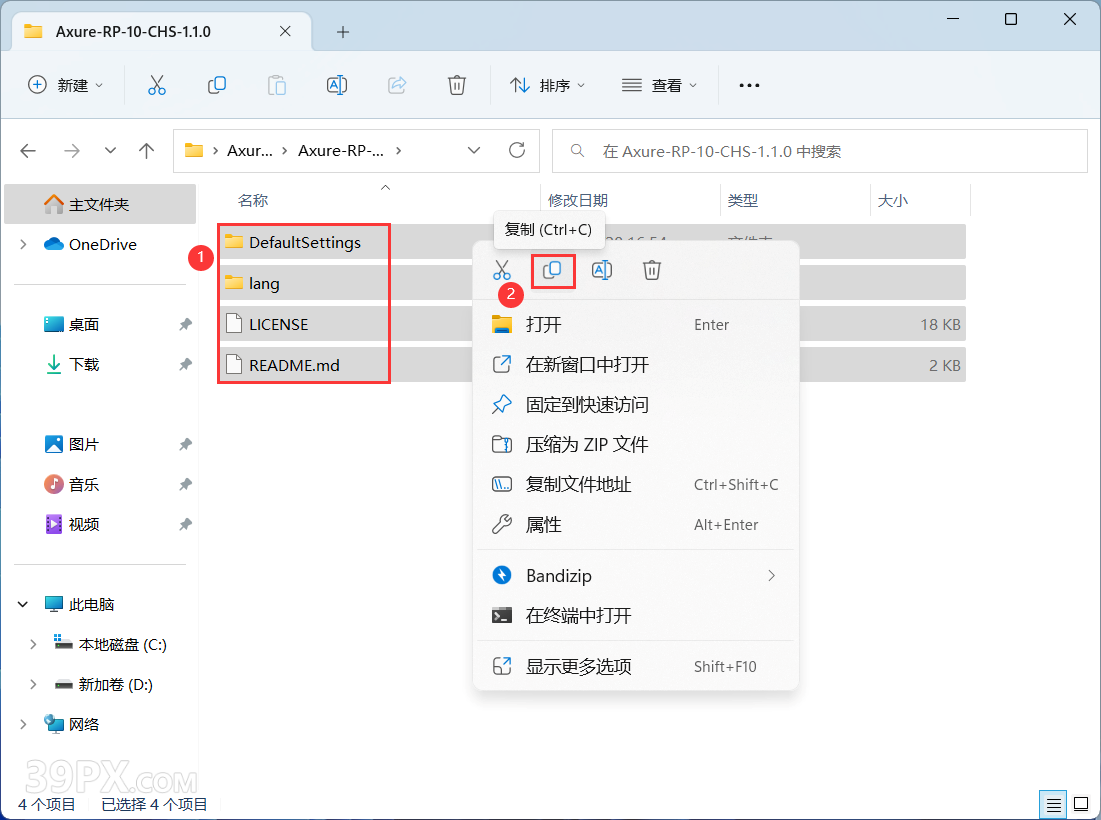1101x820 pixels.
Task: Expand the address bar history chevron
Action: point(474,150)
